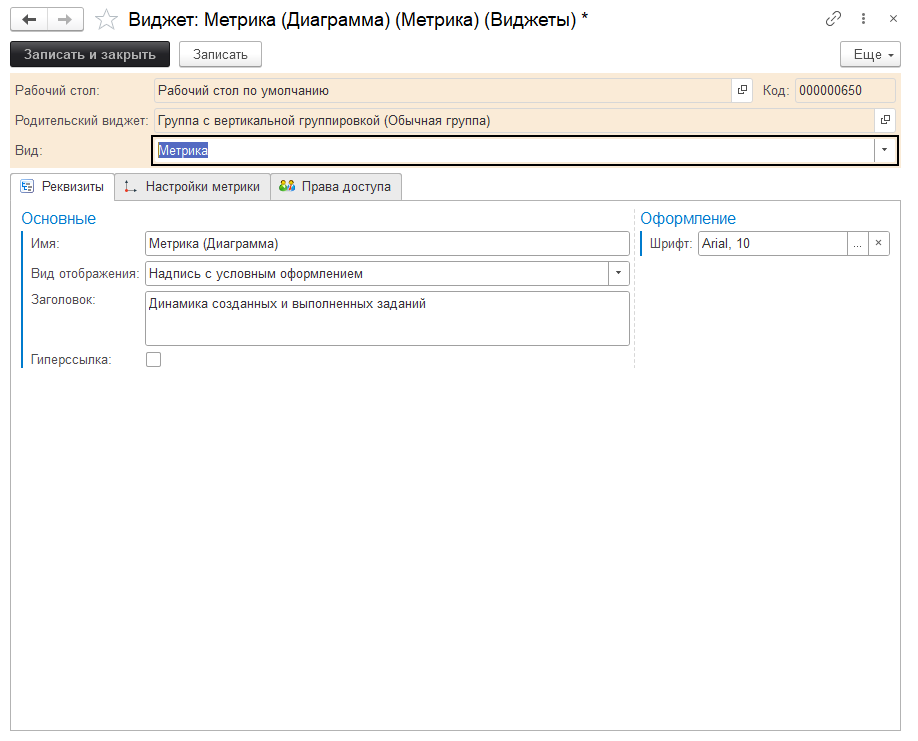Add widget to favorites with star icon
The height and width of the screenshot is (741, 918).
105,19
